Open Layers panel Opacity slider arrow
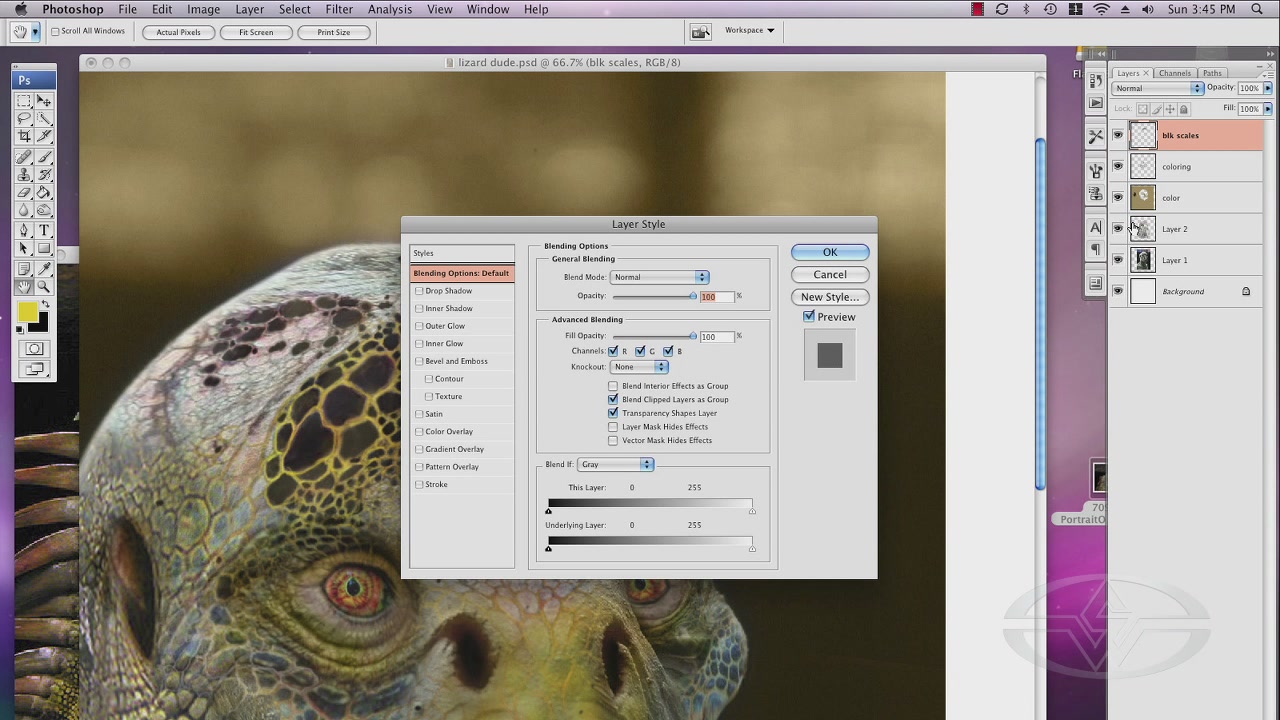 1268,88
